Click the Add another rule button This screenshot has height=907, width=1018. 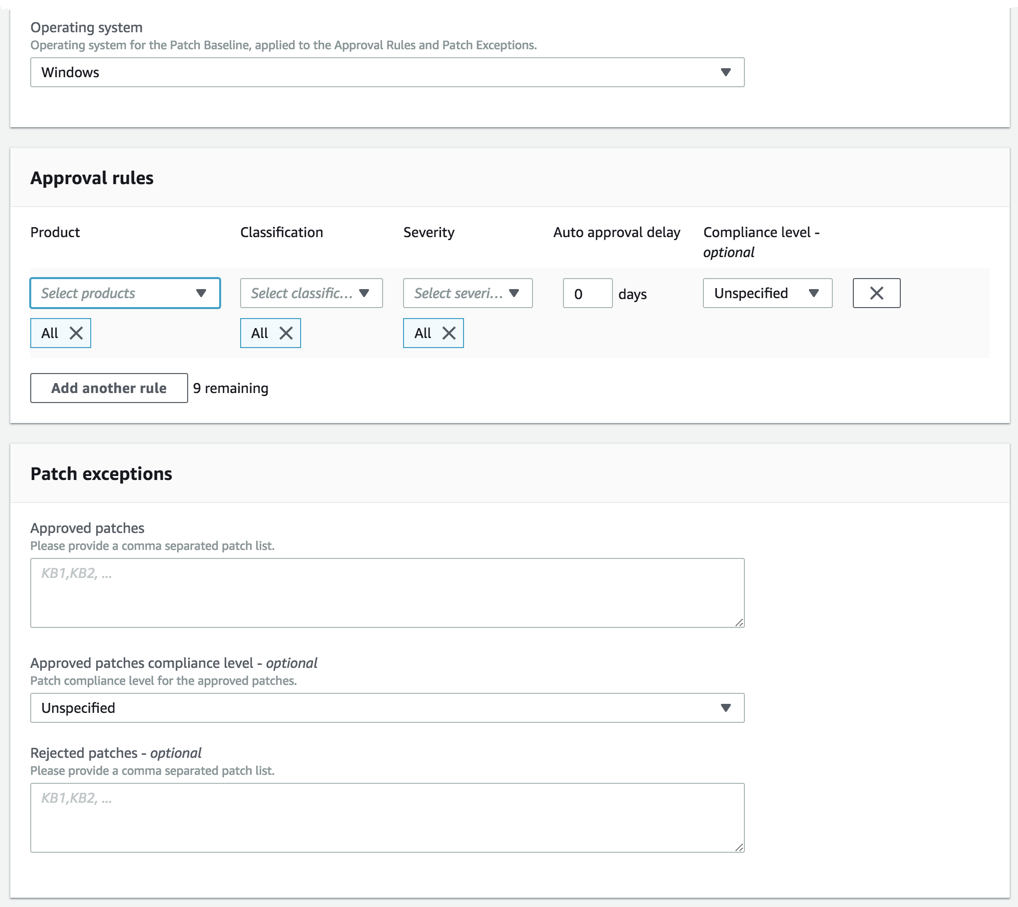pyautogui.click(x=108, y=388)
